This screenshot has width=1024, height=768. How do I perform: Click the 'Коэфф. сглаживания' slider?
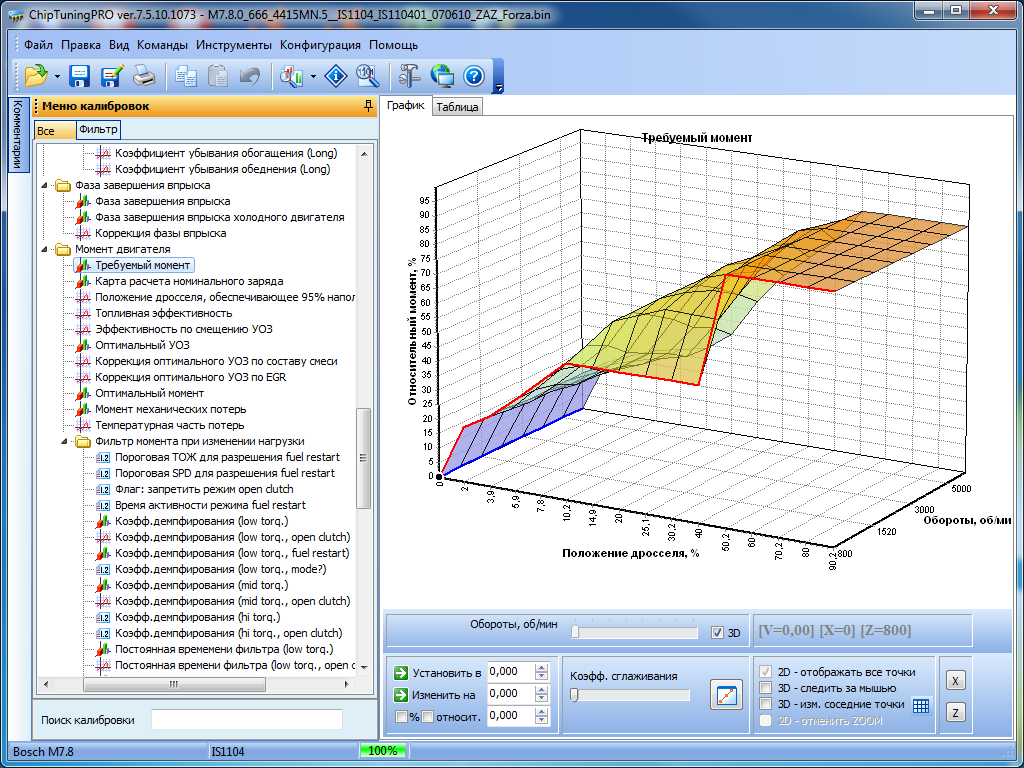click(630, 695)
